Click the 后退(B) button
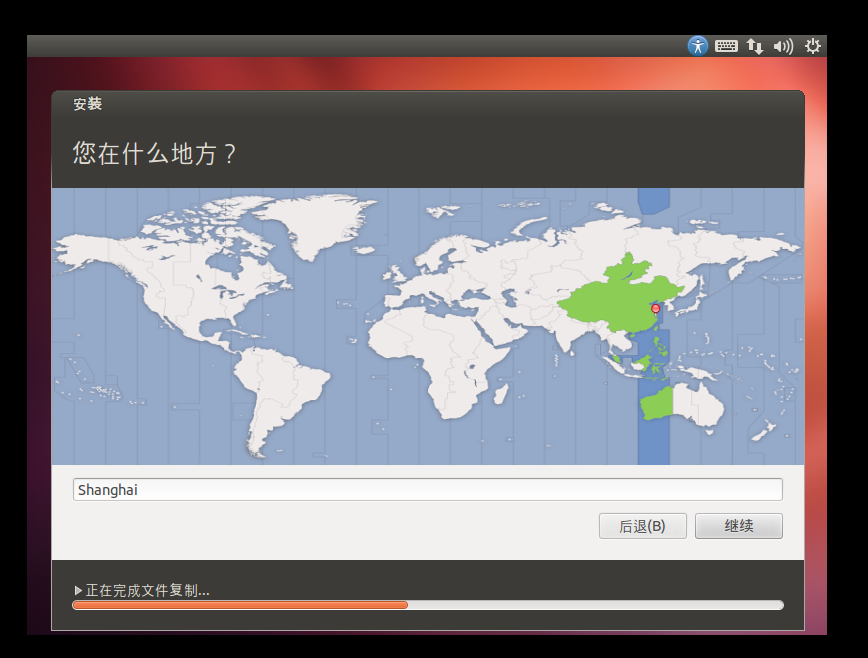This screenshot has height=658, width=868. (642, 526)
